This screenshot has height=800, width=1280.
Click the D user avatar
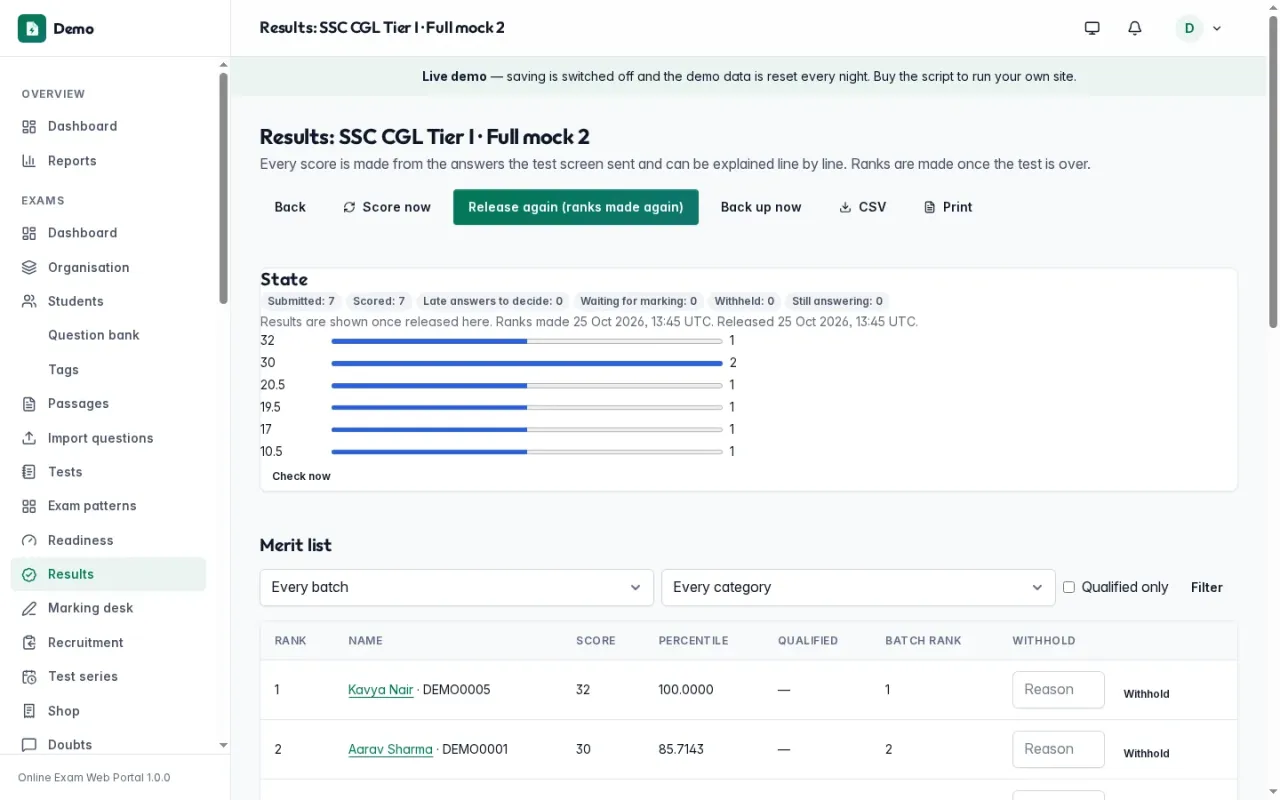pos(1189,28)
